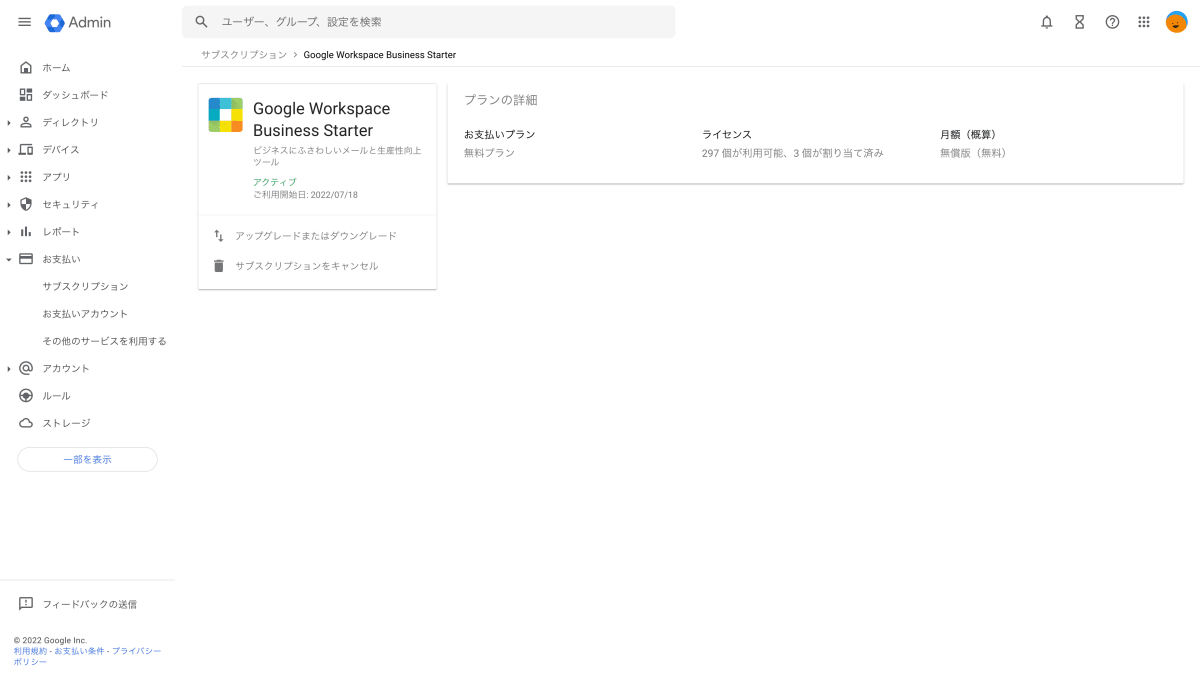The width and height of the screenshot is (1200, 676).
Task: Open the hamburger main menu
Action: coord(25,22)
